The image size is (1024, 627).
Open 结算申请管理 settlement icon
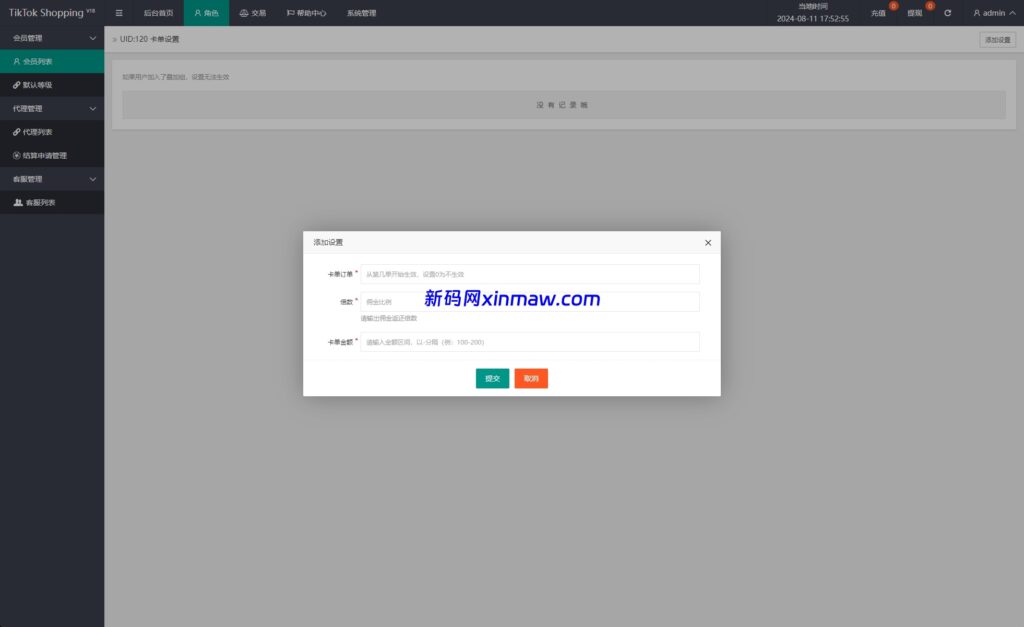[17, 155]
